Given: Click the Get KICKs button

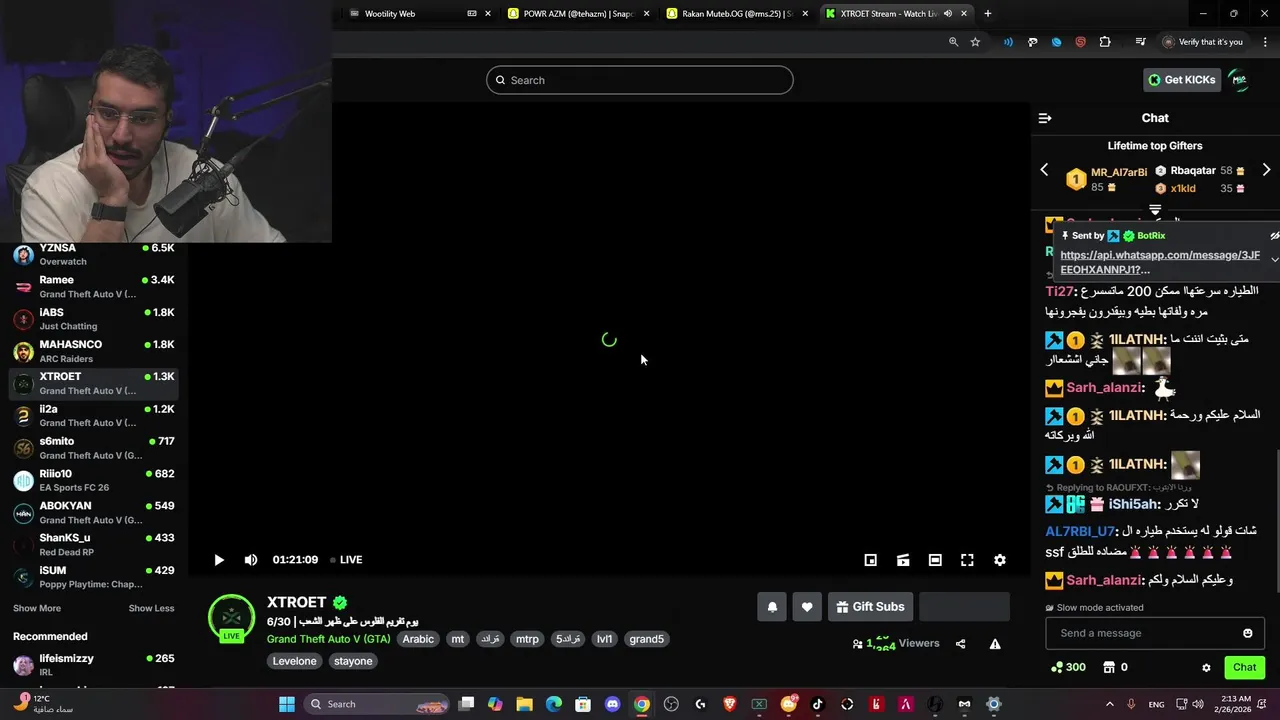Looking at the screenshot, I should pos(1182,80).
